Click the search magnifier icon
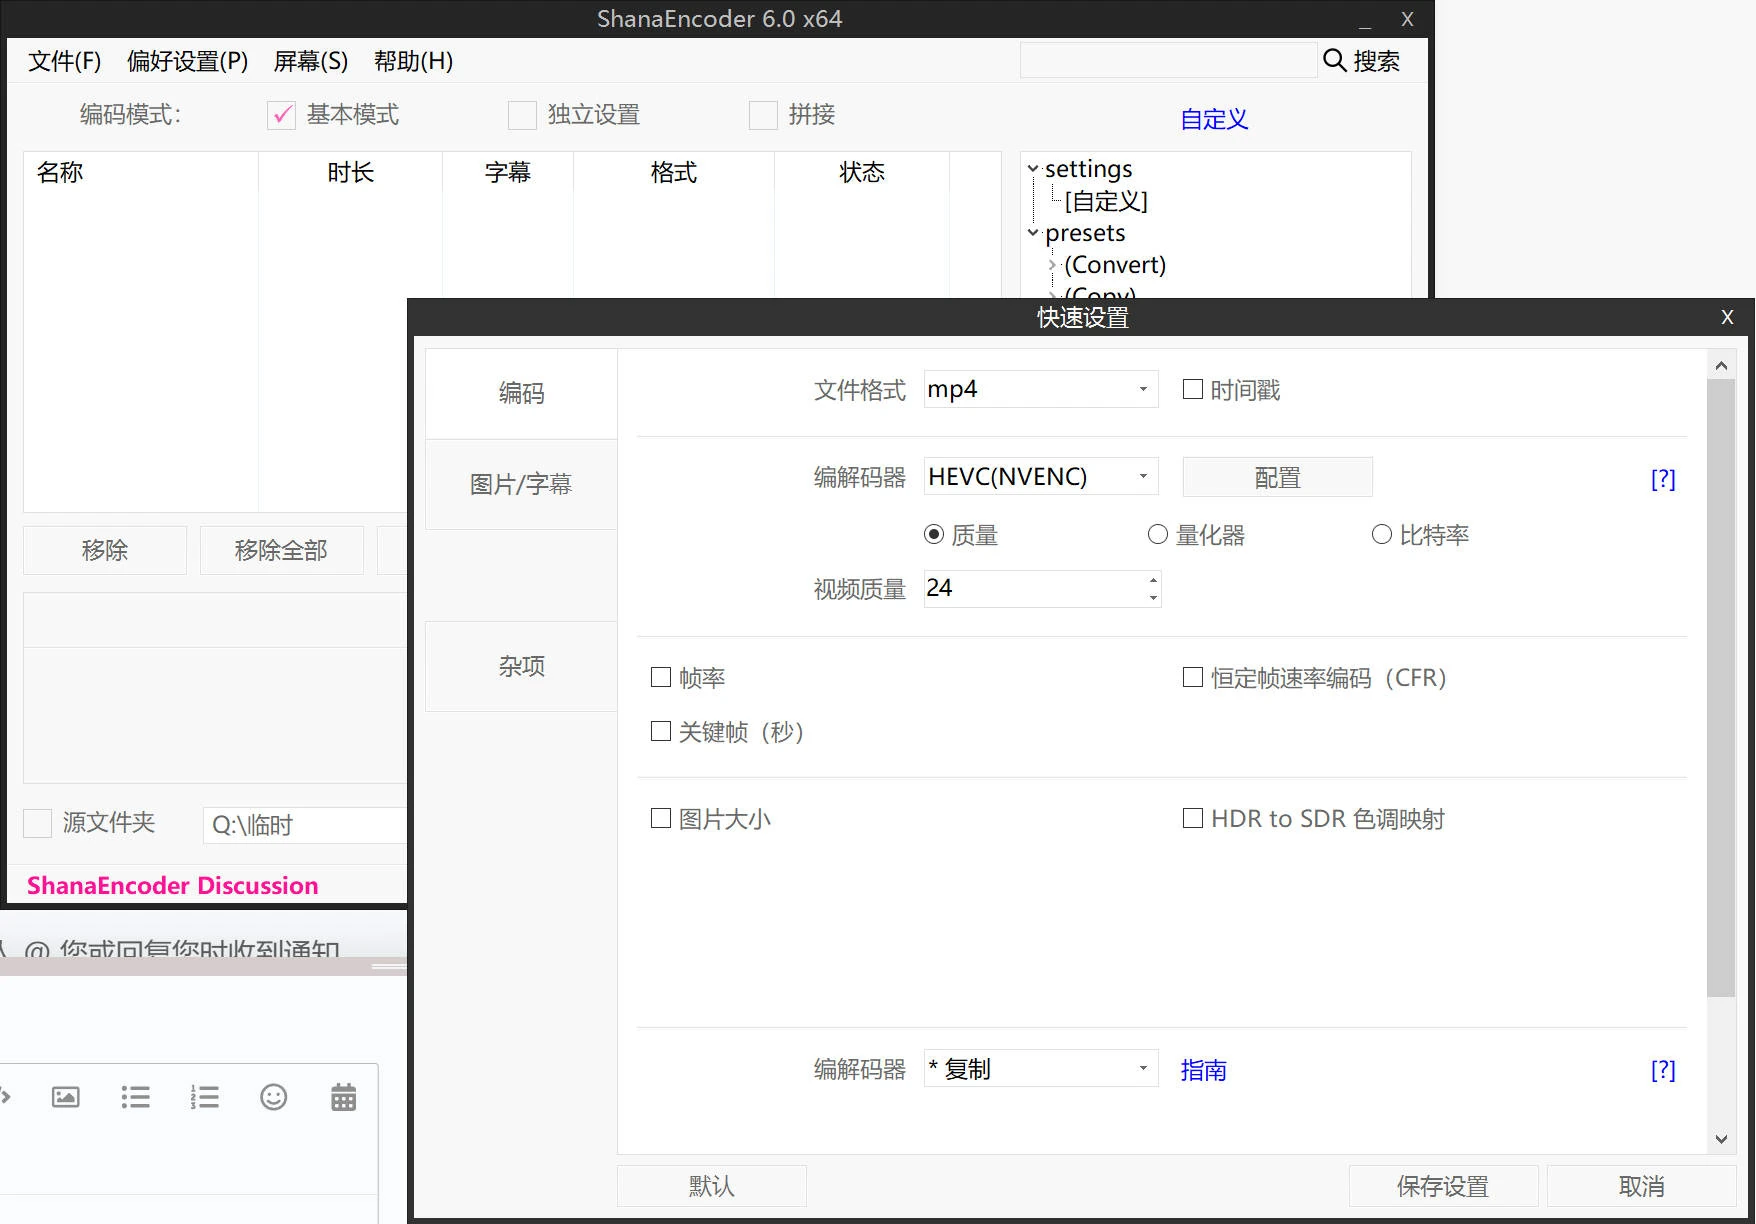1756x1224 pixels. click(1334, 60)
